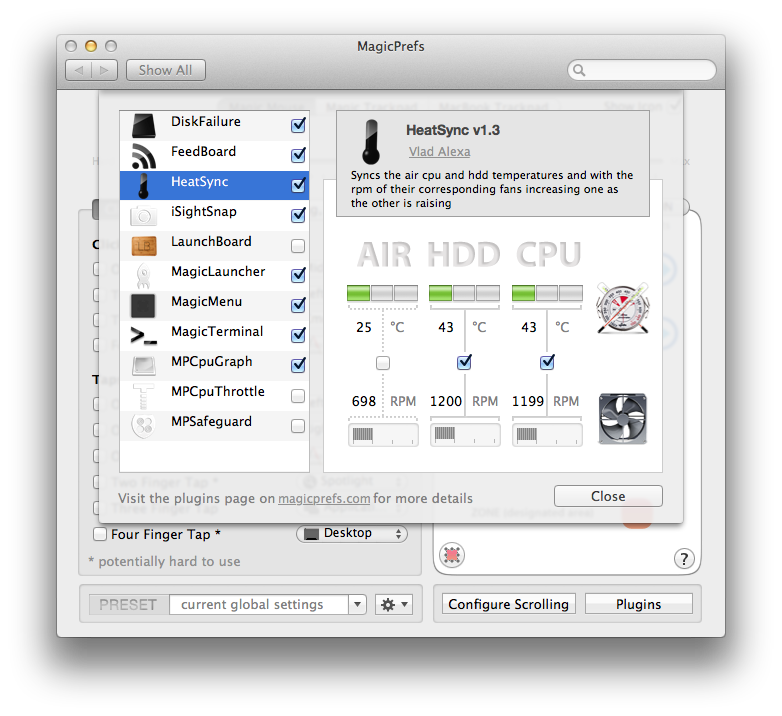Screen dimensions: 782x716
Task: Select the MPSafeguard plugin row
Action: 214,426
